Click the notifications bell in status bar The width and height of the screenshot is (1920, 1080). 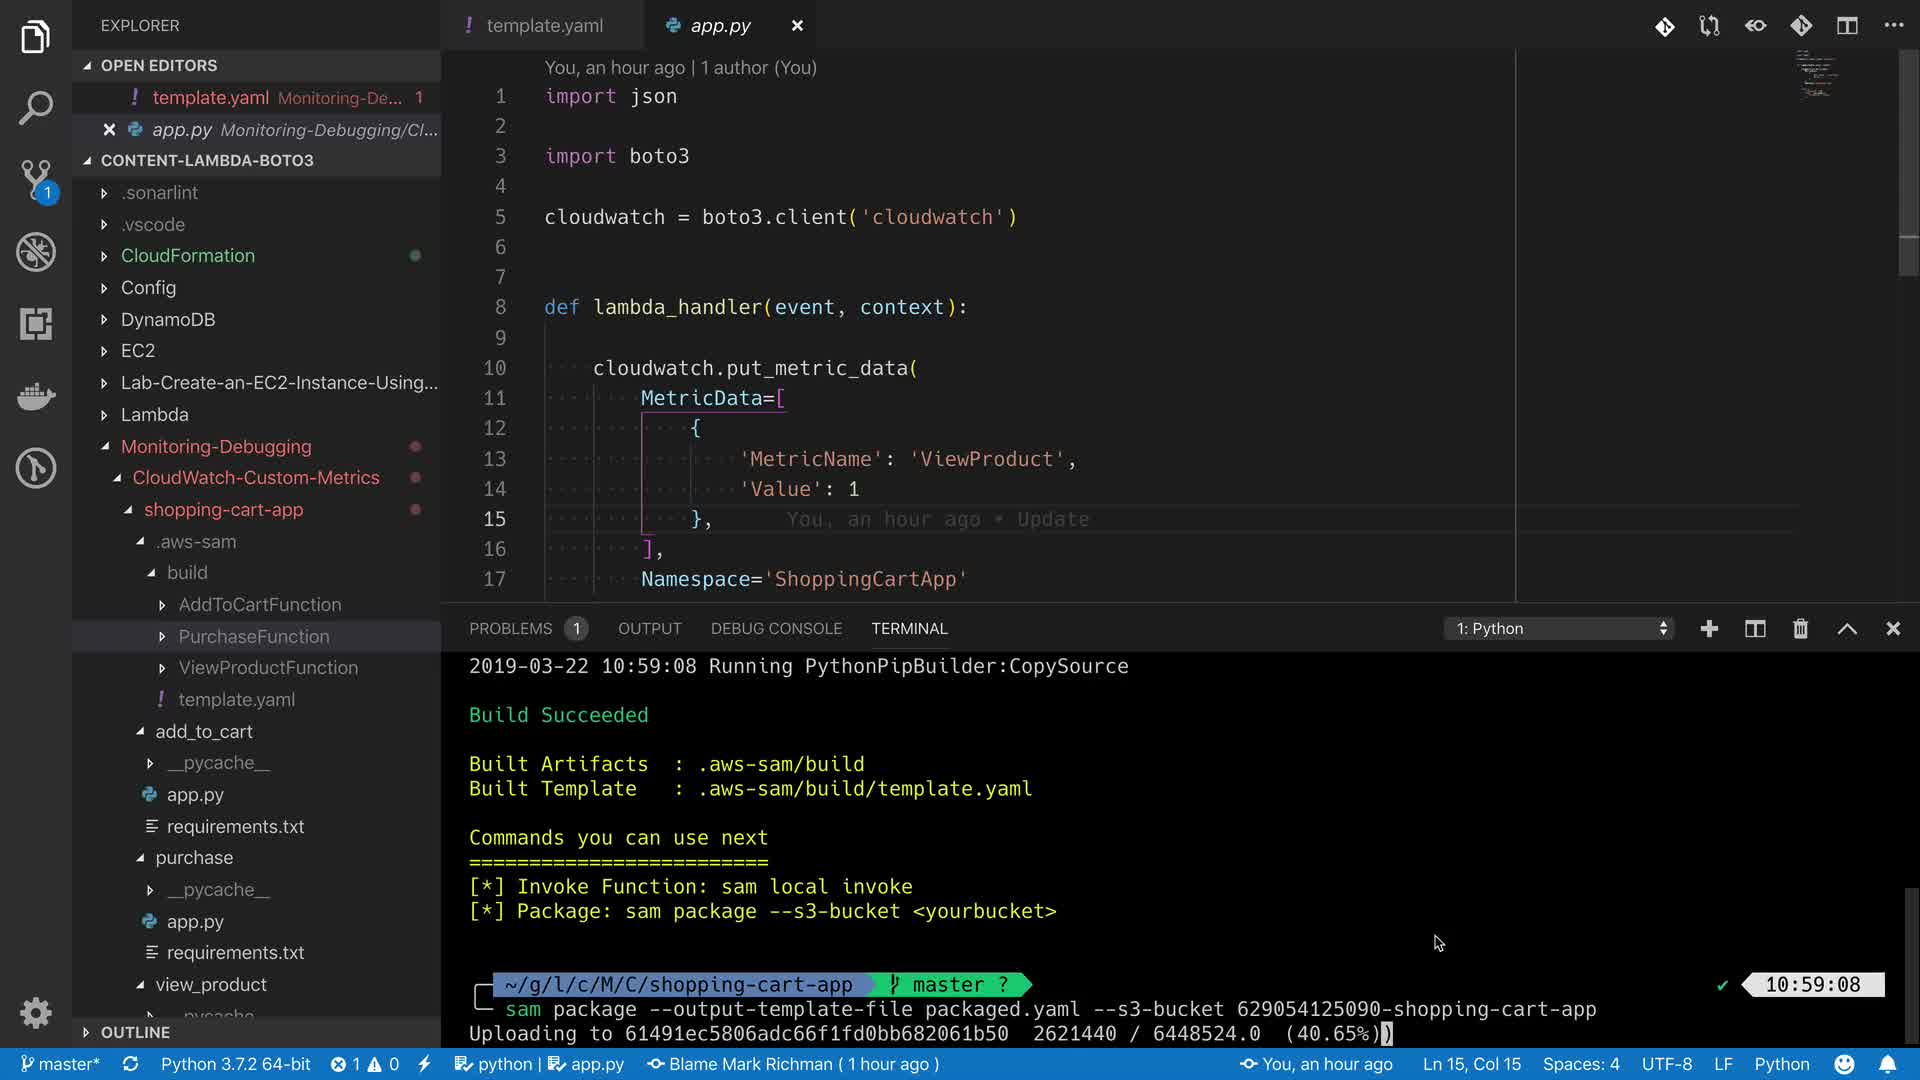[x=1887, y=1064]
